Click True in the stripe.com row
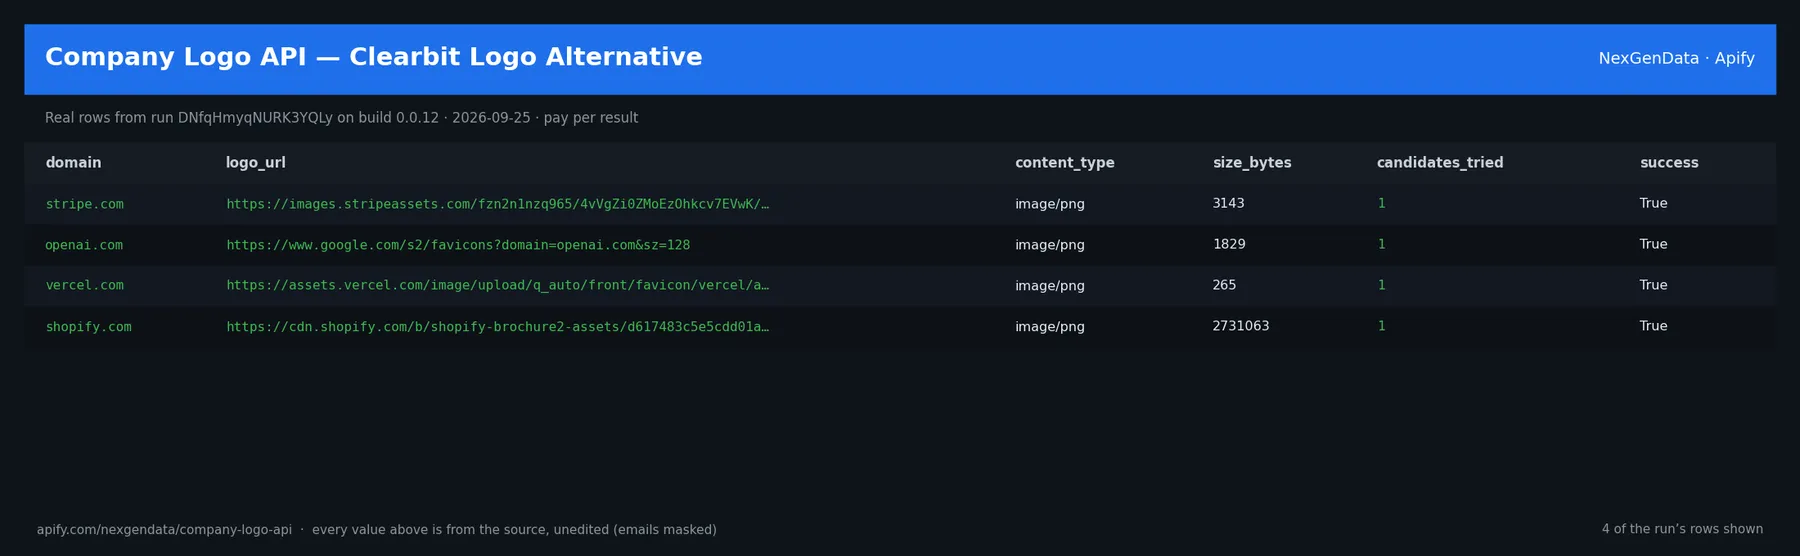Image resolution: width=1800 pixels, height=556 pixels. (x=1653, y=203)
